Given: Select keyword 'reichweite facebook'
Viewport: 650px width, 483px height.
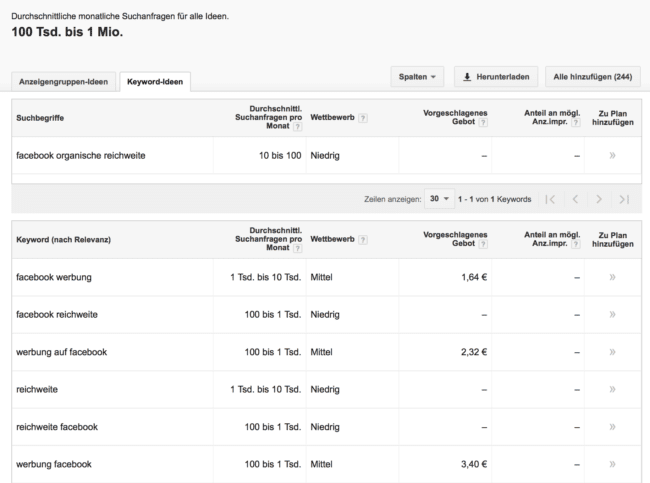Looking at the screenshot, I should (x=57, y=427).
